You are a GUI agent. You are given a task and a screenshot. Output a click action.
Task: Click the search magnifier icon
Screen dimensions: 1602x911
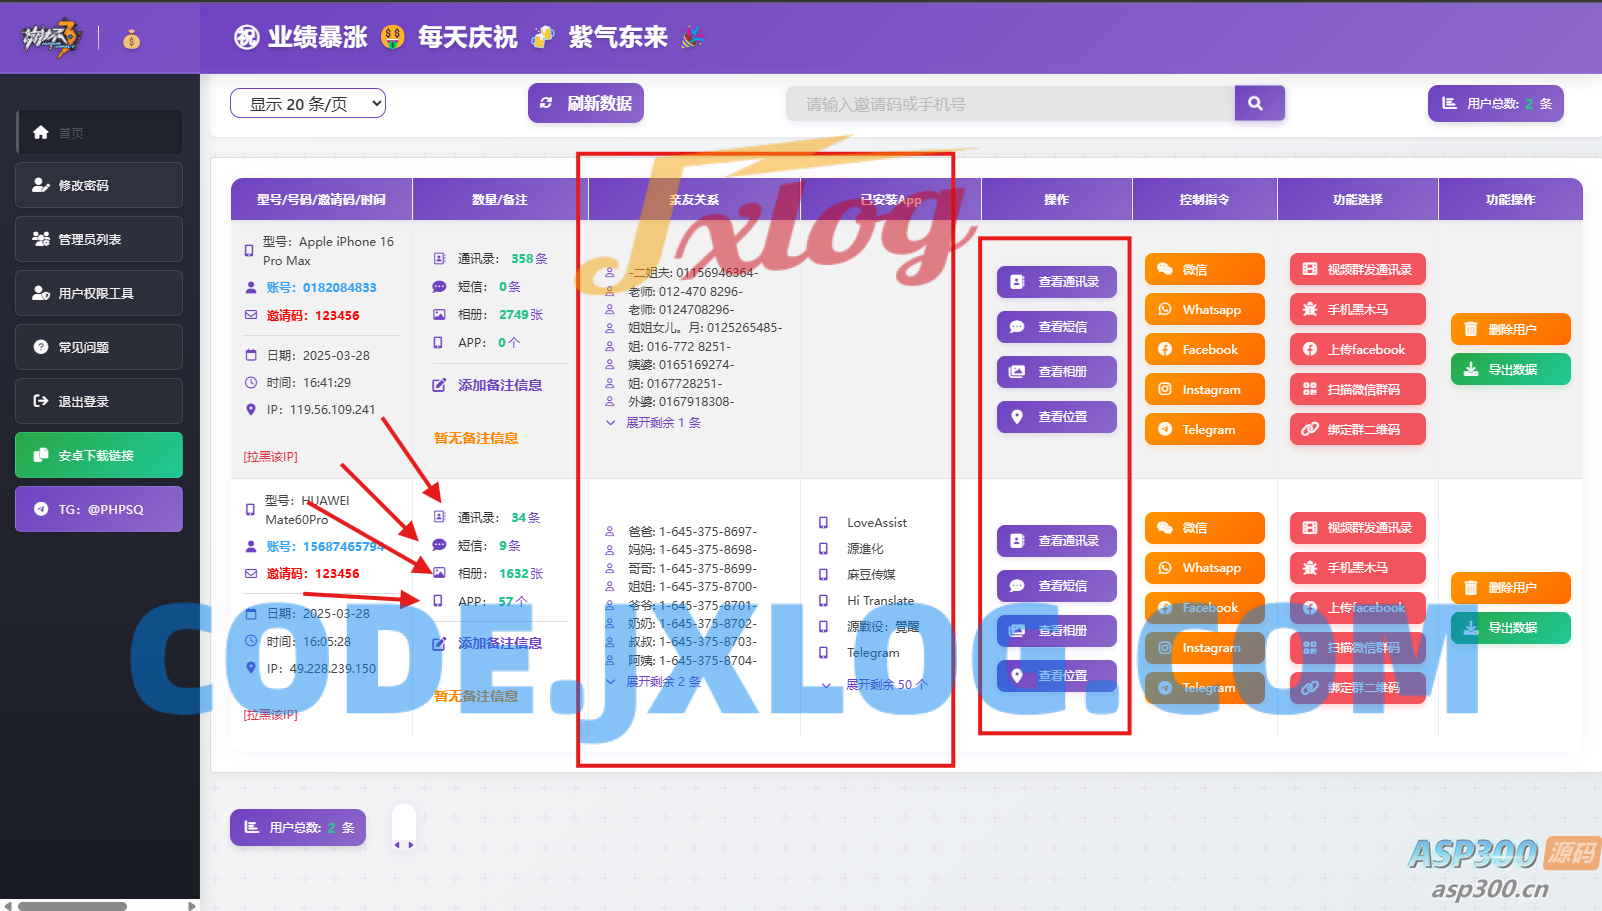[1258, 102]
